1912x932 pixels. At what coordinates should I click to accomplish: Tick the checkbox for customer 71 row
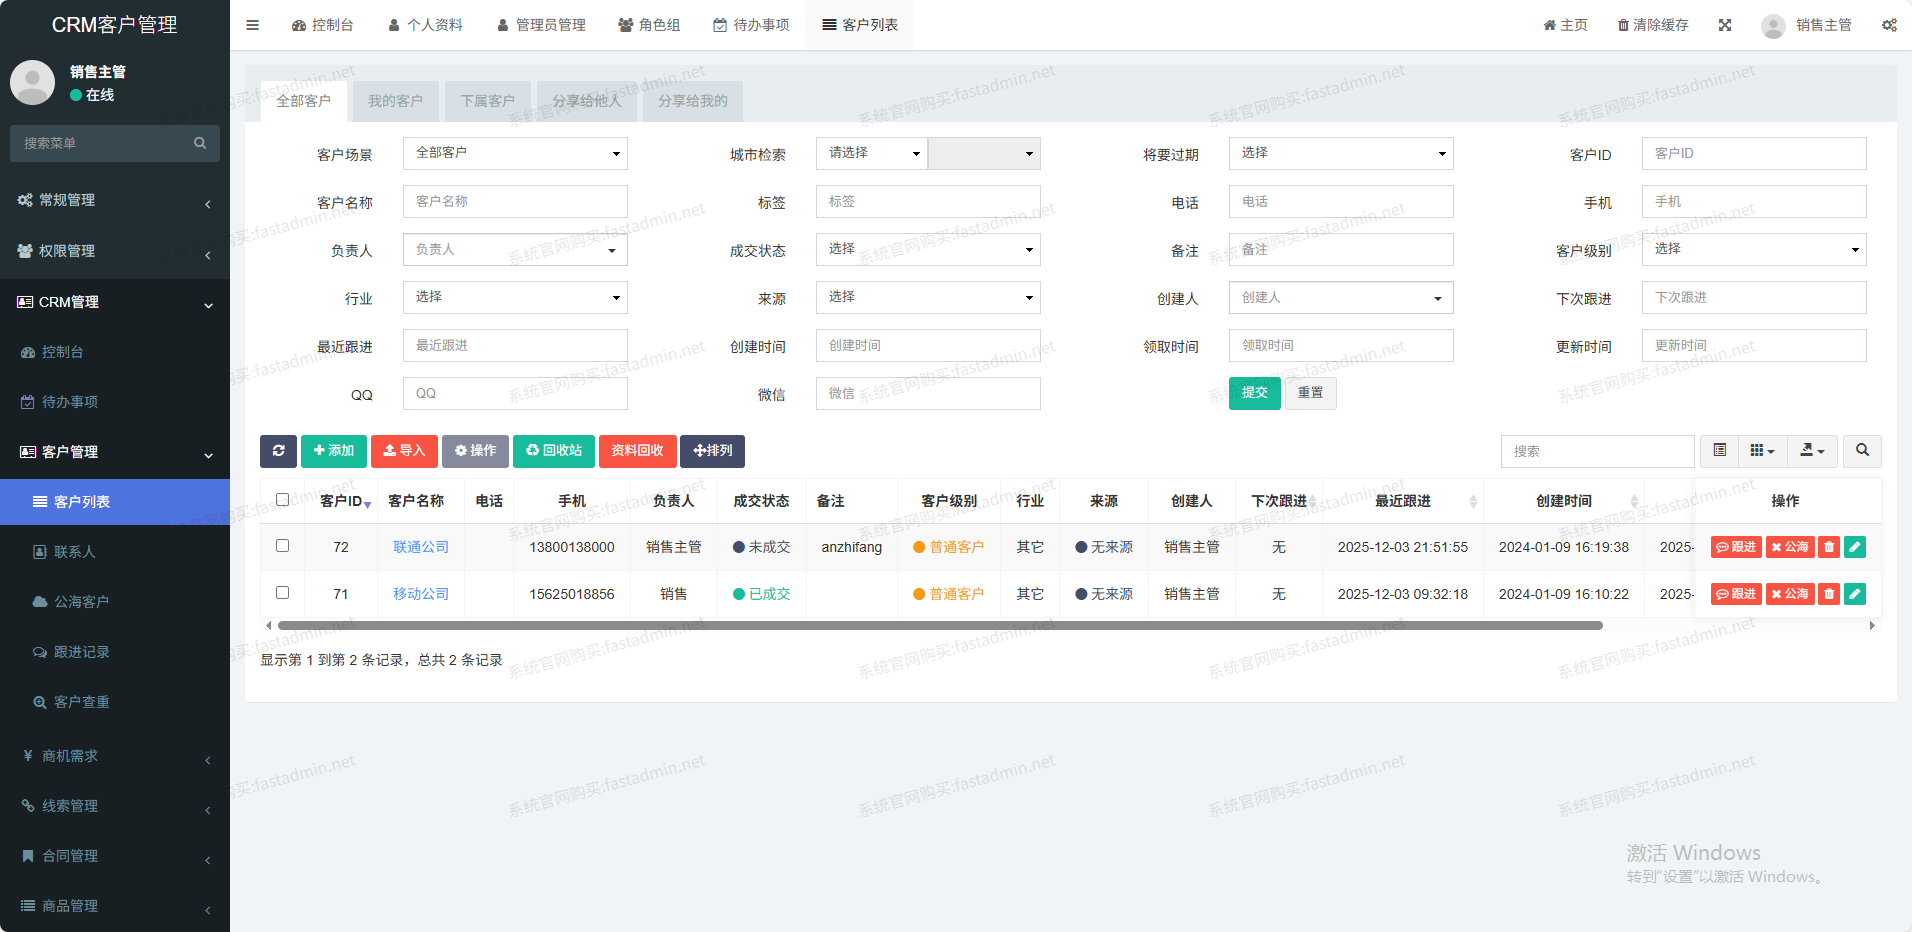(x=282, y=593)
